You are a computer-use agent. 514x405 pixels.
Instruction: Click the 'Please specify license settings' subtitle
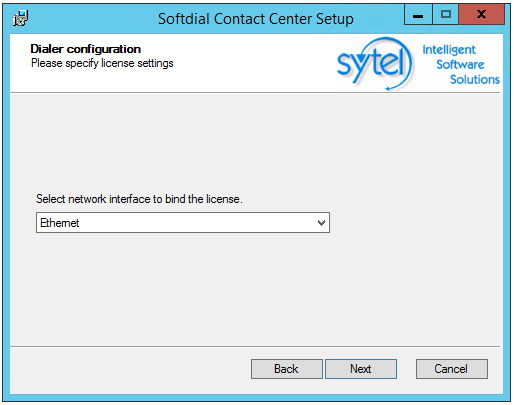pyautogui.click(x=102, y=63)
